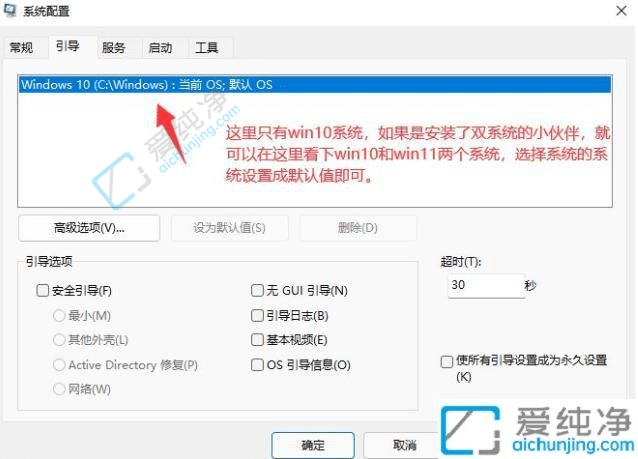Confirm with the 确定 button
This screenshot has height=459, width=638.
313,445
